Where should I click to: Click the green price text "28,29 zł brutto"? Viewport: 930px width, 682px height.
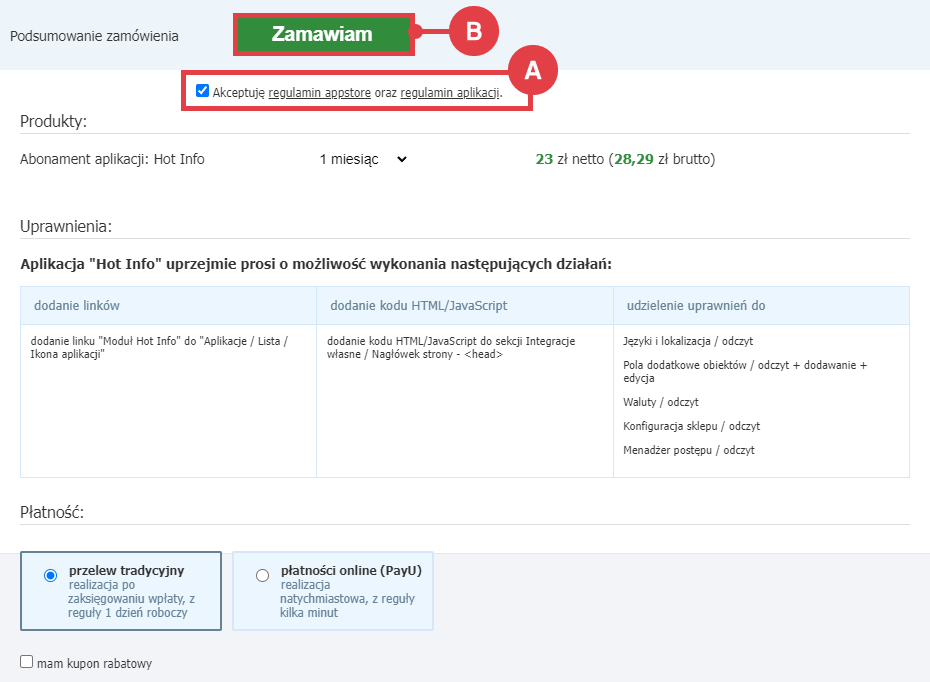click(x=664, y=158)
